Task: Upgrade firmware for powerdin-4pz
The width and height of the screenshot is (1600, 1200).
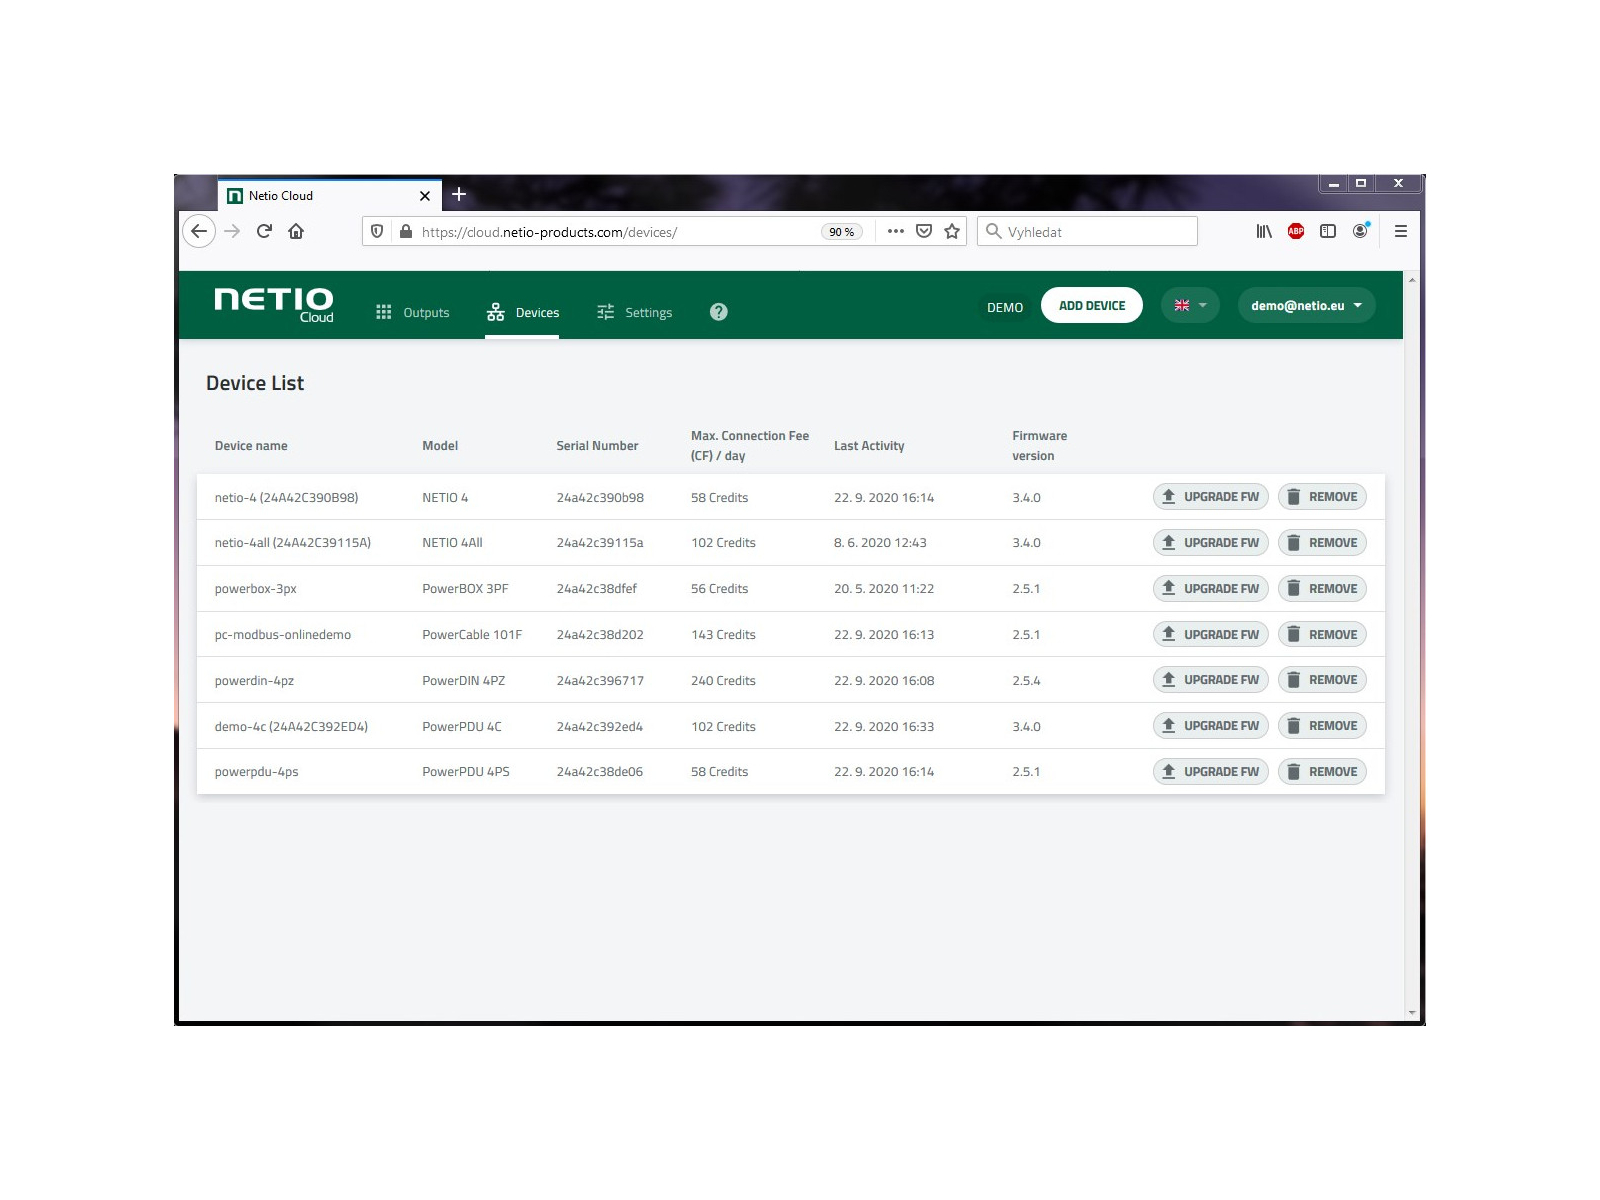Action: (x=1210, y=680)
